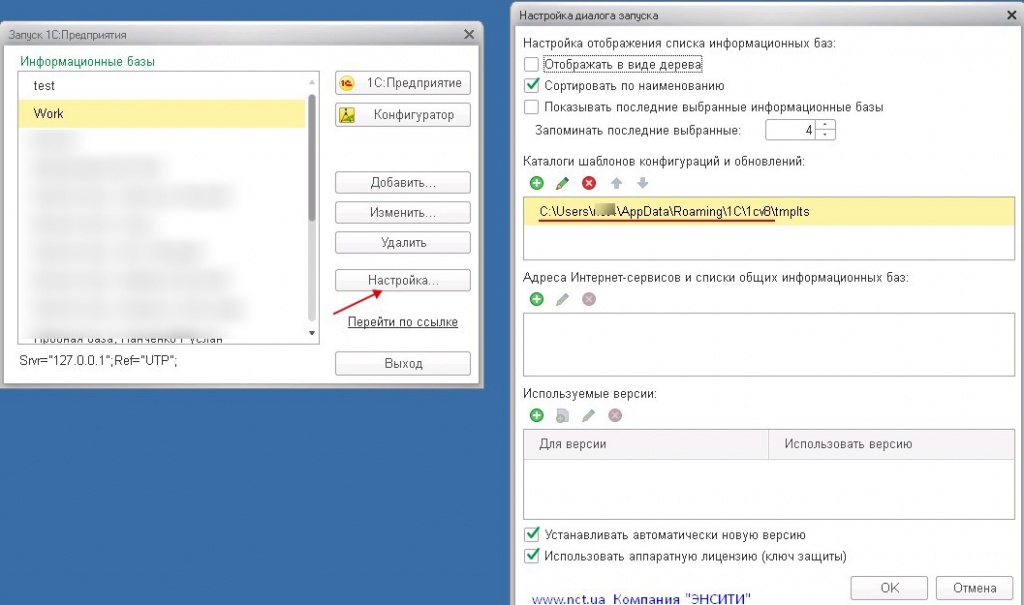Delete Internet service address with the grey X icon
Viewport: 1024px width, 605px height.
point(589,299)
